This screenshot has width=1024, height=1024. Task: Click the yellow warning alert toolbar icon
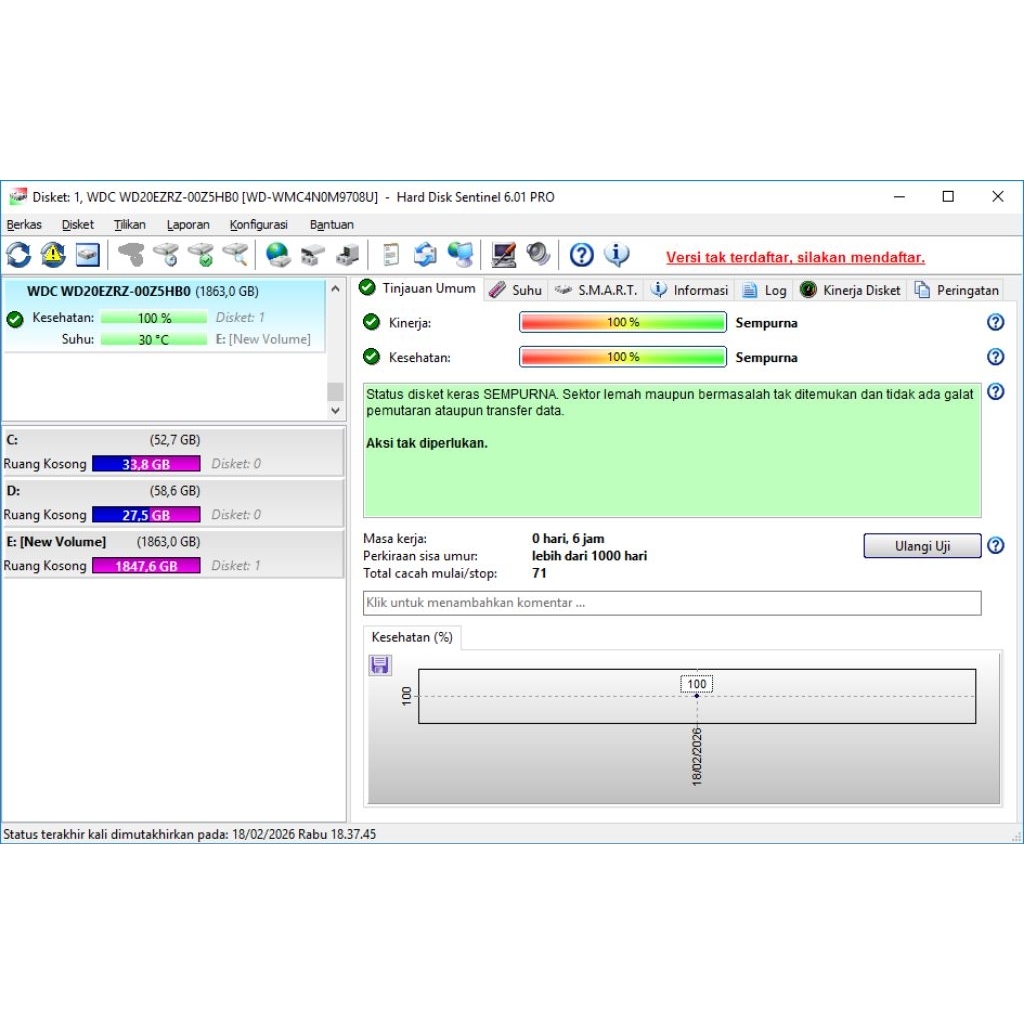click(53, 255)
